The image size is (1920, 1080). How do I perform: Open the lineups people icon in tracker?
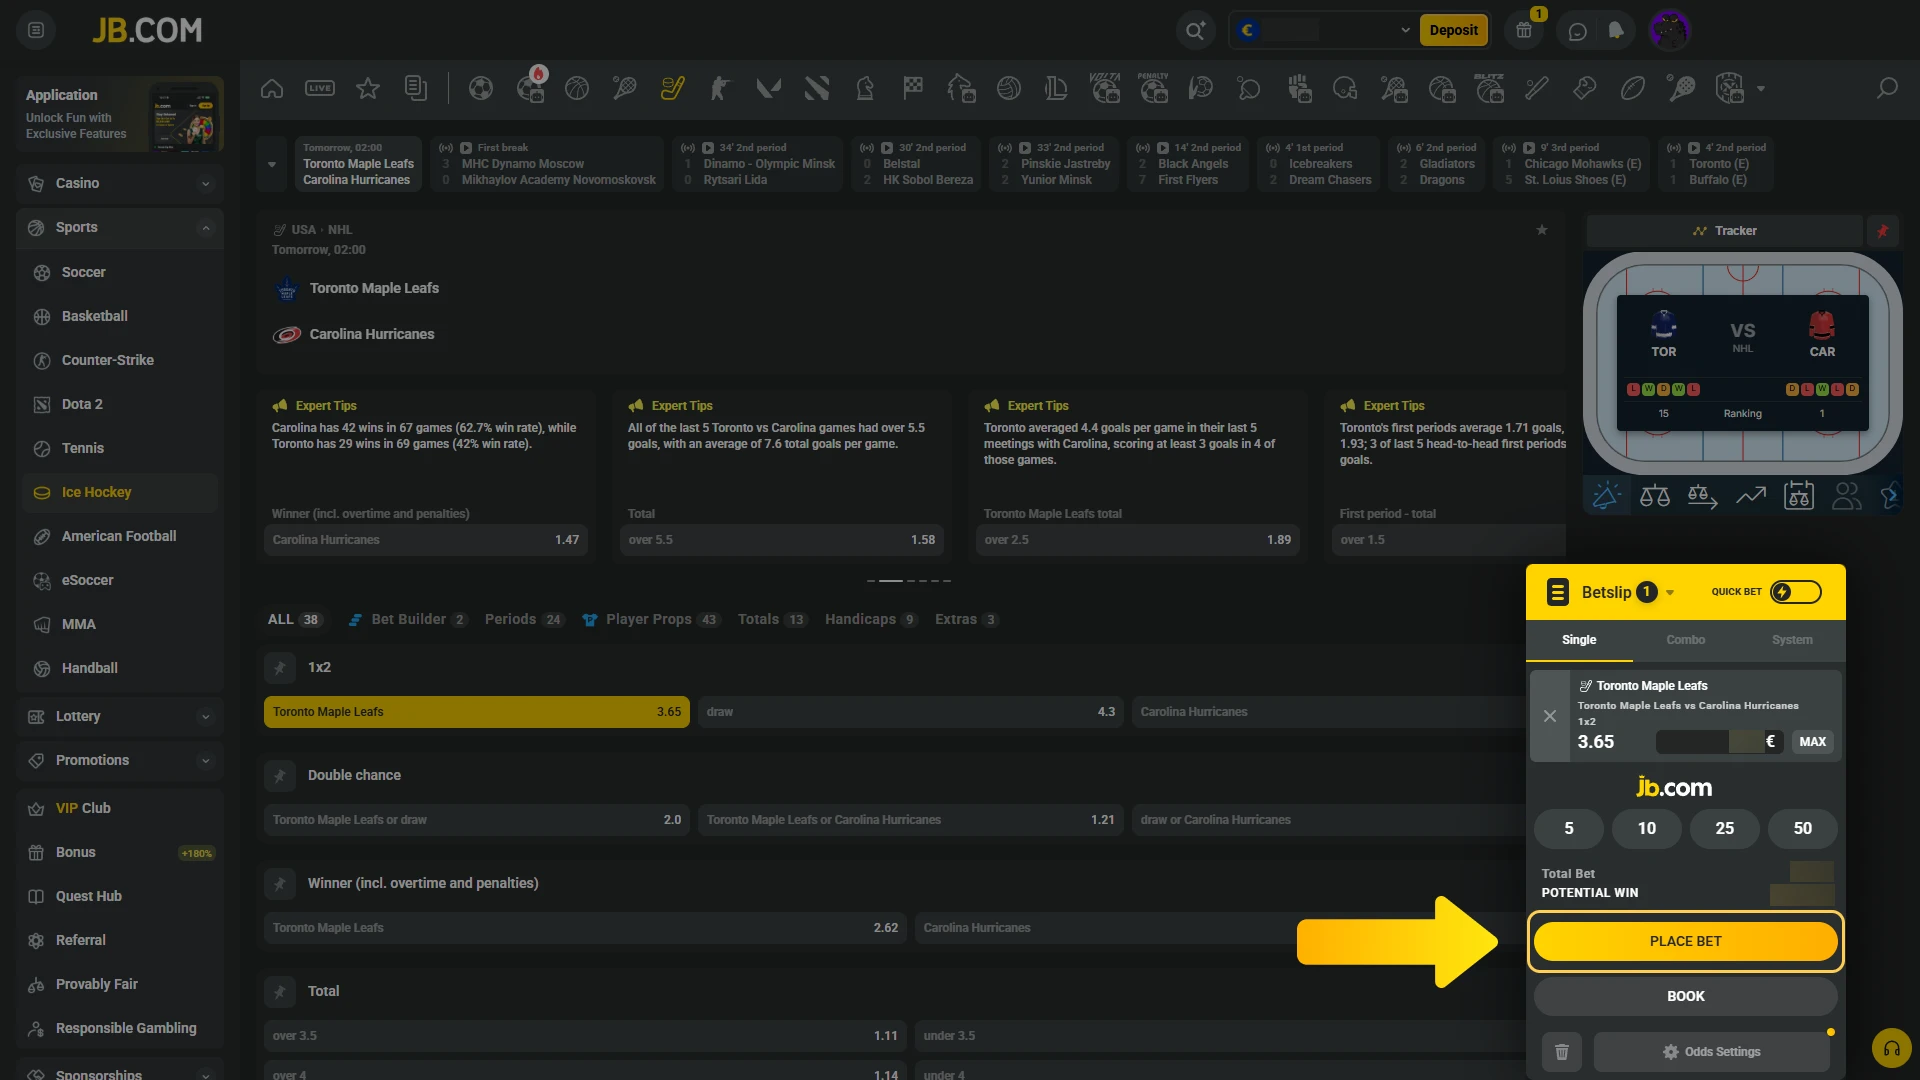tap(1847, 496)
